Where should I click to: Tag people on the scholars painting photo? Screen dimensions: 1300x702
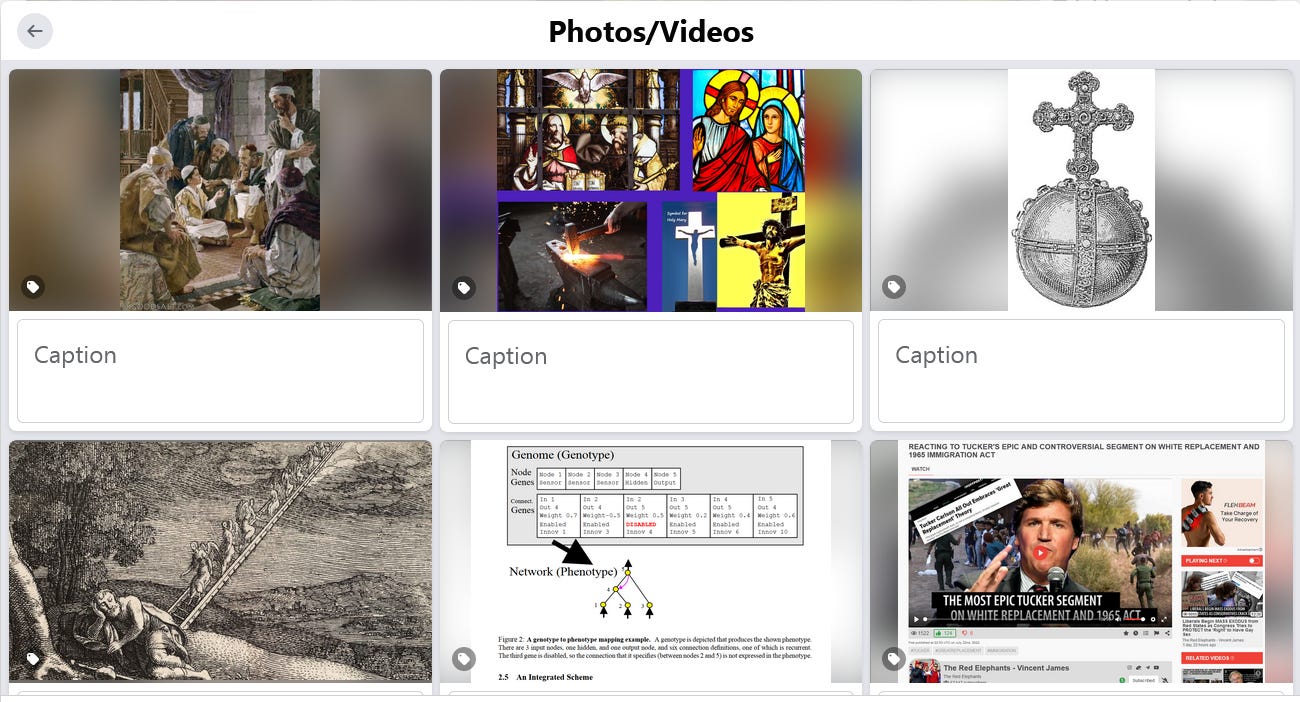[x=33, y=287]
